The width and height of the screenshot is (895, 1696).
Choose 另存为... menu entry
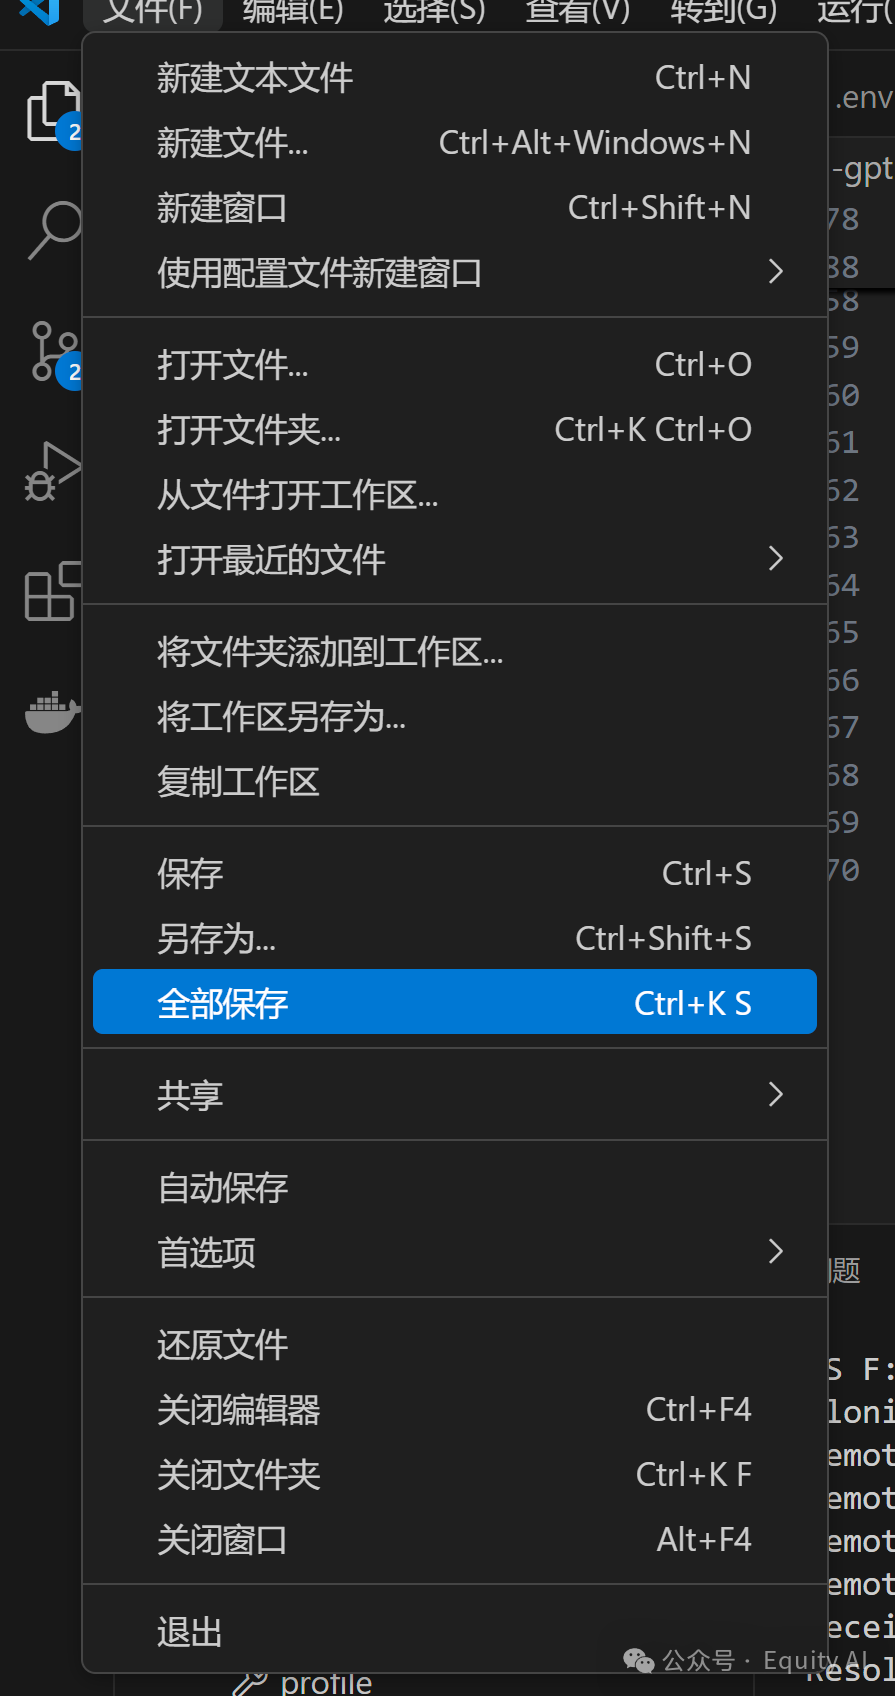[455, 938]
